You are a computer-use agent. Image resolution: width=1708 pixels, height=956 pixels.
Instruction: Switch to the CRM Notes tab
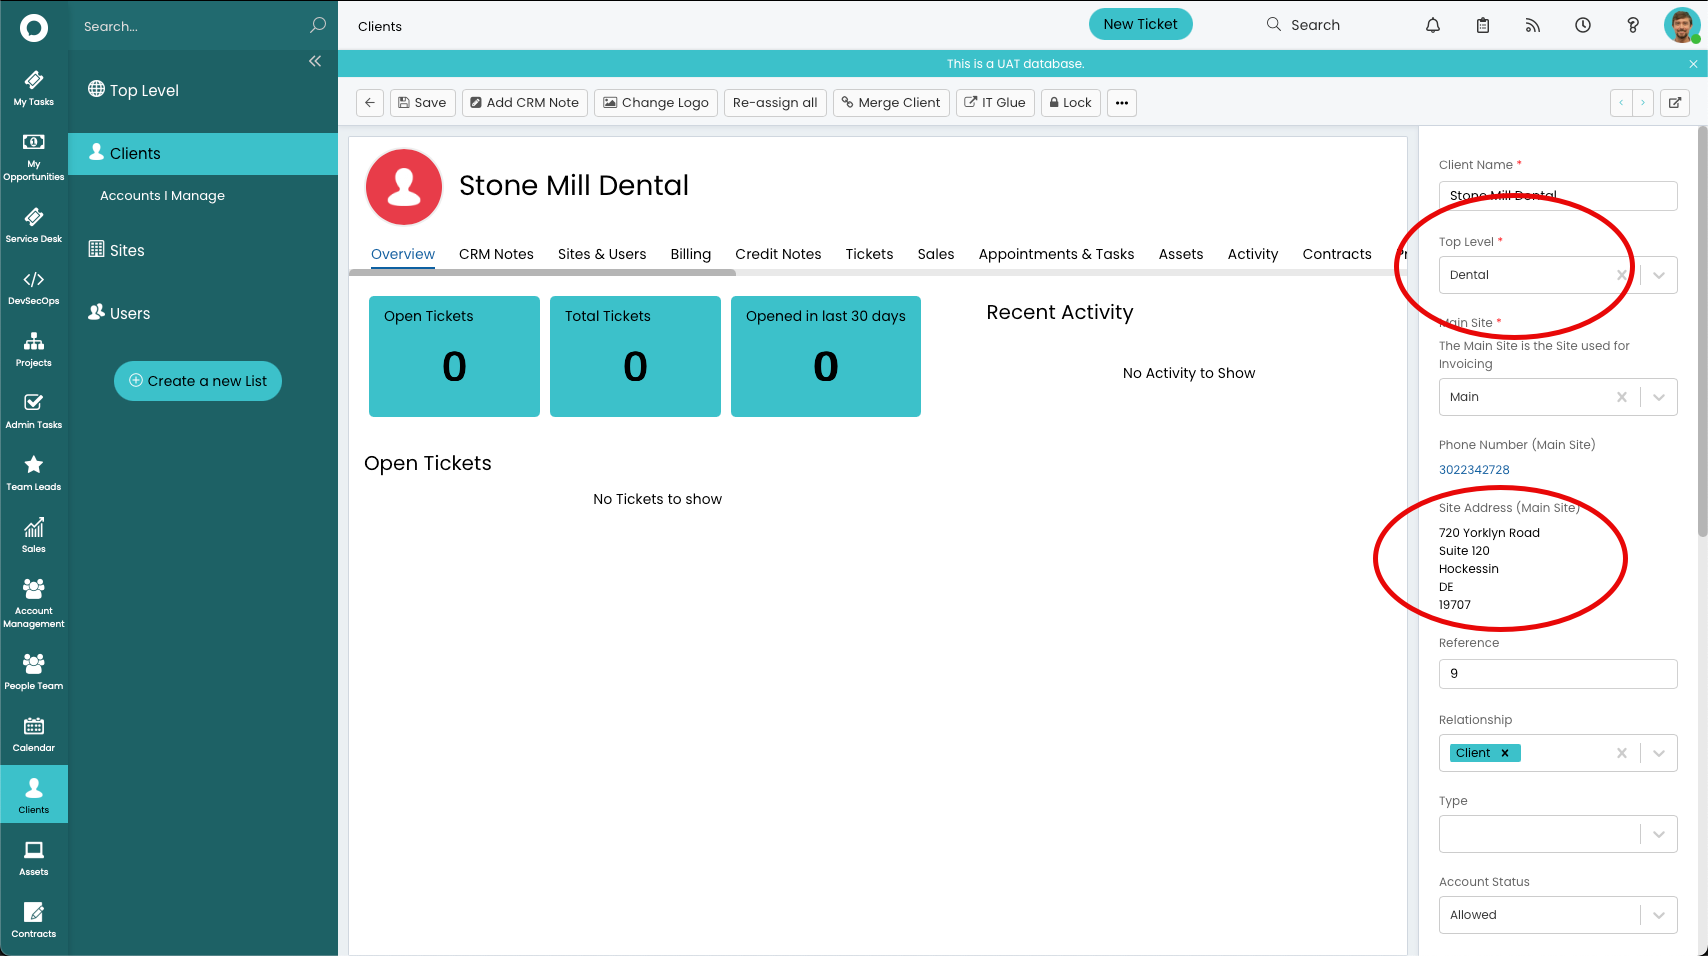point(496,254)
